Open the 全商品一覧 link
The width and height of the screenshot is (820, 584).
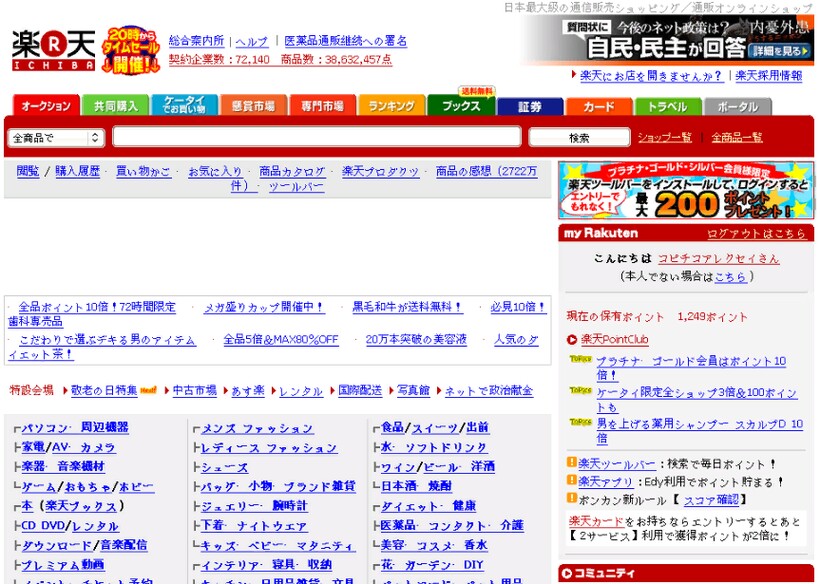(x=736, y=138)
